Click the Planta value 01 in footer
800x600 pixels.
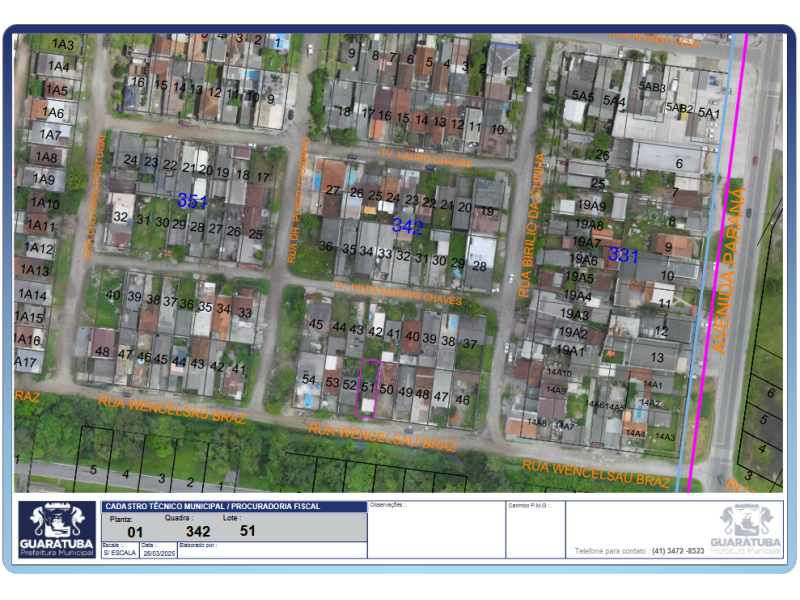135,532
